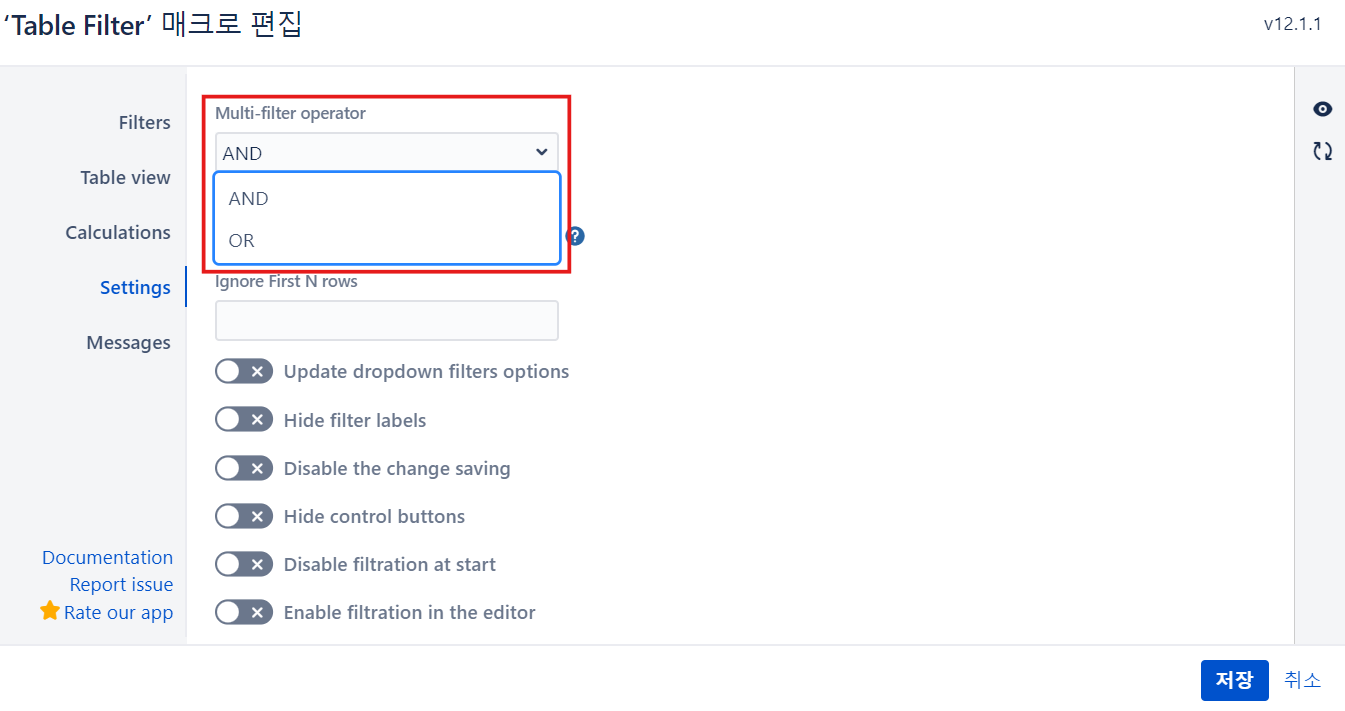The image size is (1345, 711).
Task: Click the eye preview icon
Action: point(1322,110)
